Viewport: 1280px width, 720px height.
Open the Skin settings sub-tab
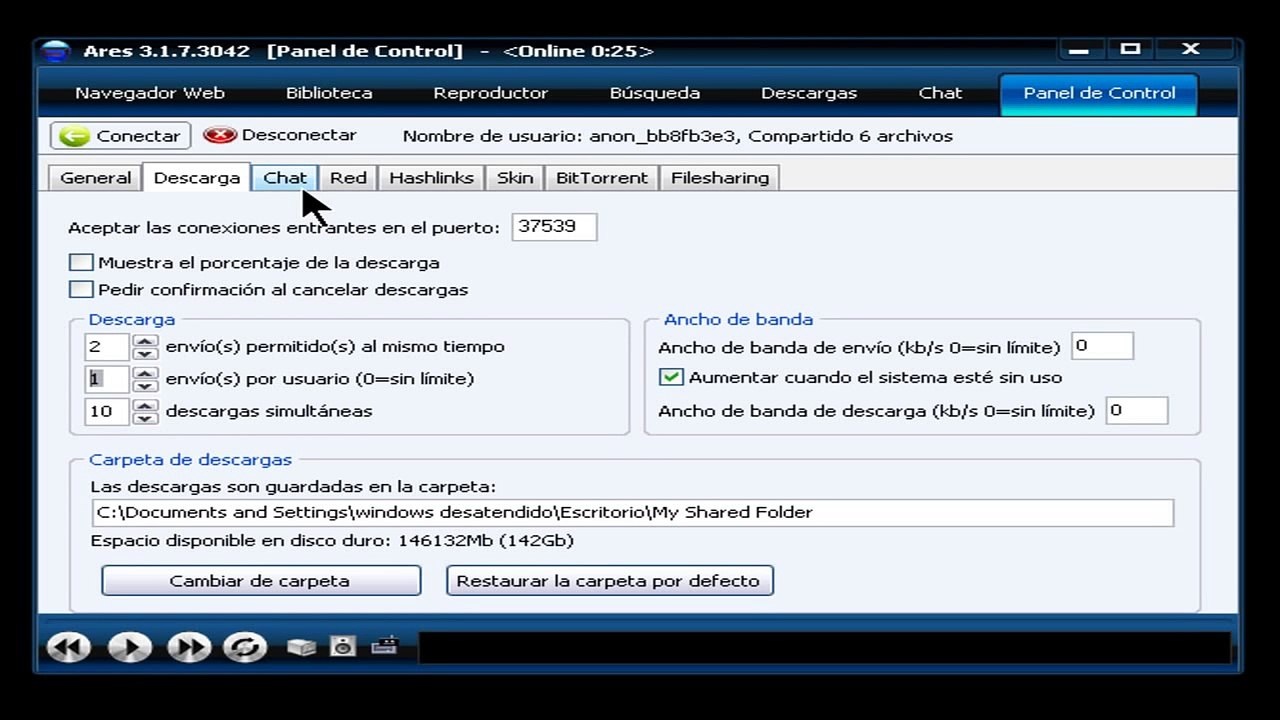pyautogui.click(x=515, y=178)
